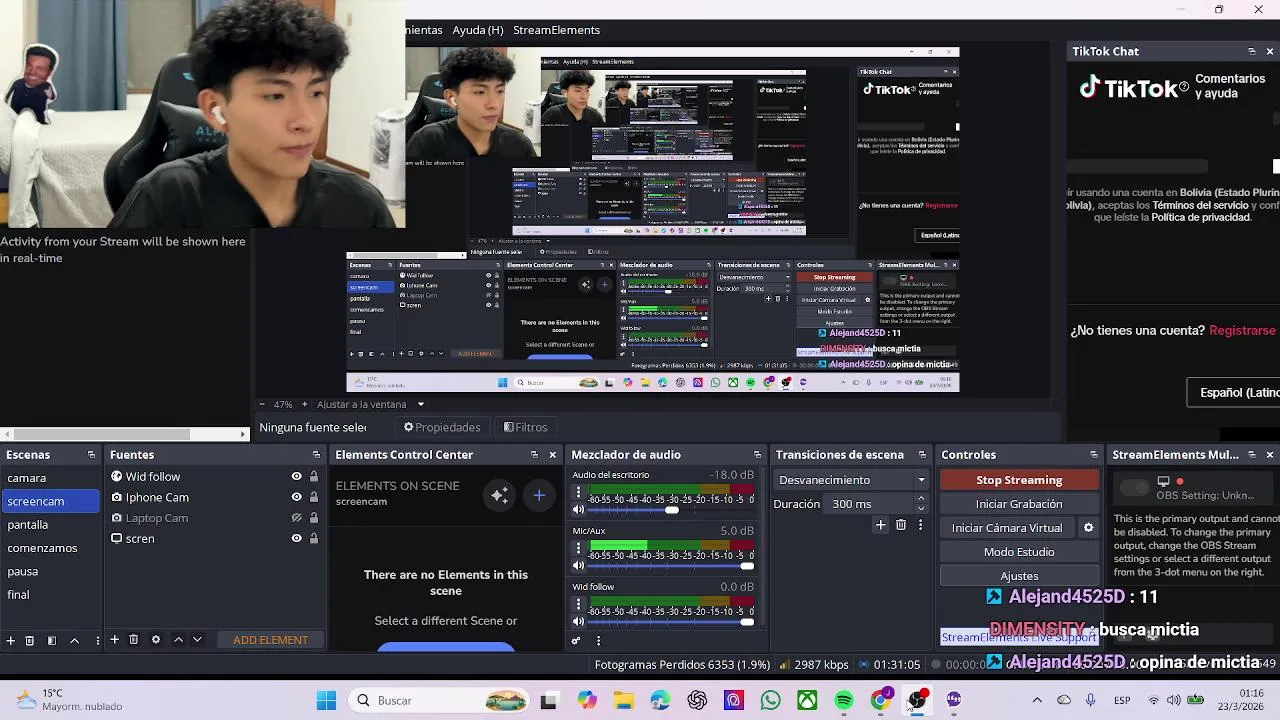Image resolution: width=1280 pixels, height=720 pixels.
Task: Hide the Wid follow source
Action: (x=296, y=477)
